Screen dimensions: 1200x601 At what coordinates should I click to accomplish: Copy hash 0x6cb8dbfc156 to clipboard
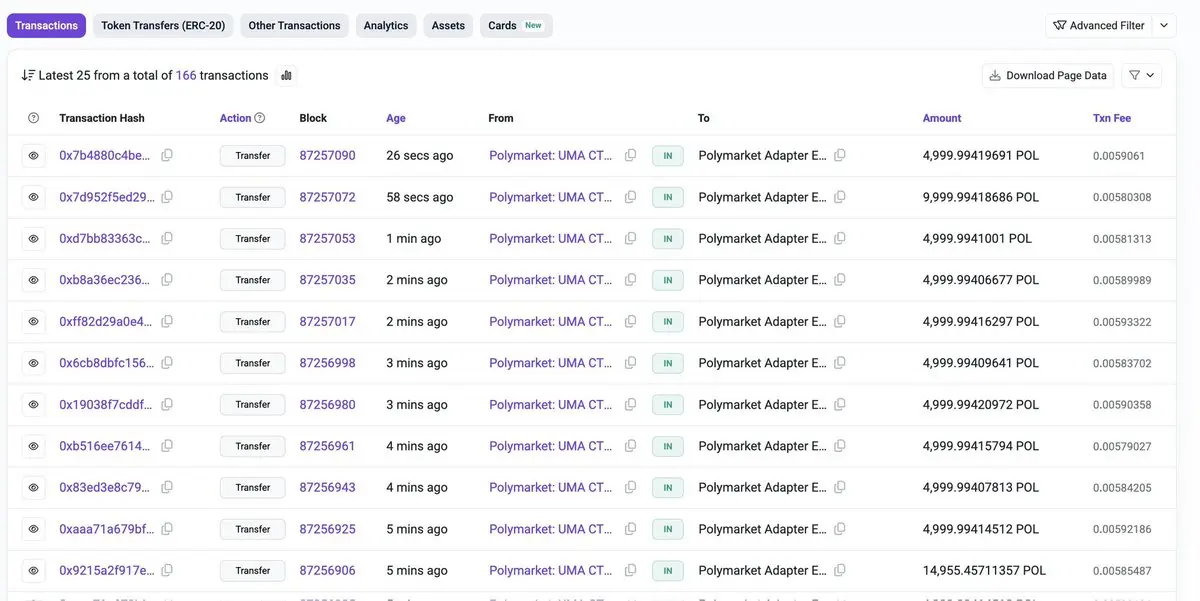coord(167,363)
